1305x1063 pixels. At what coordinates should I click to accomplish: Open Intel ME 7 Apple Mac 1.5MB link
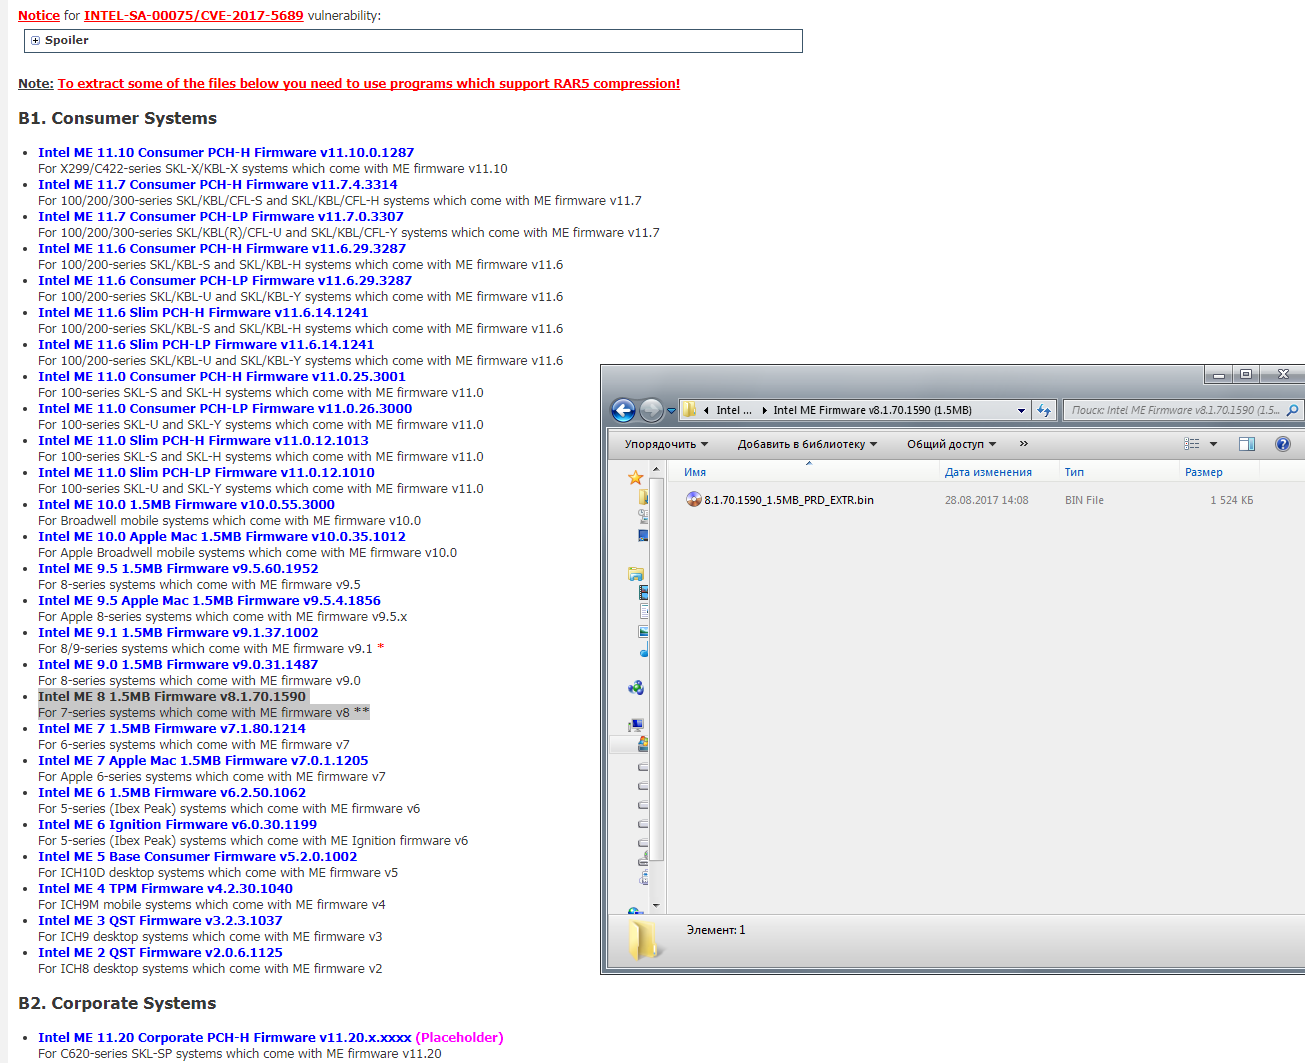pyautogui.click(x=203, y=760)
